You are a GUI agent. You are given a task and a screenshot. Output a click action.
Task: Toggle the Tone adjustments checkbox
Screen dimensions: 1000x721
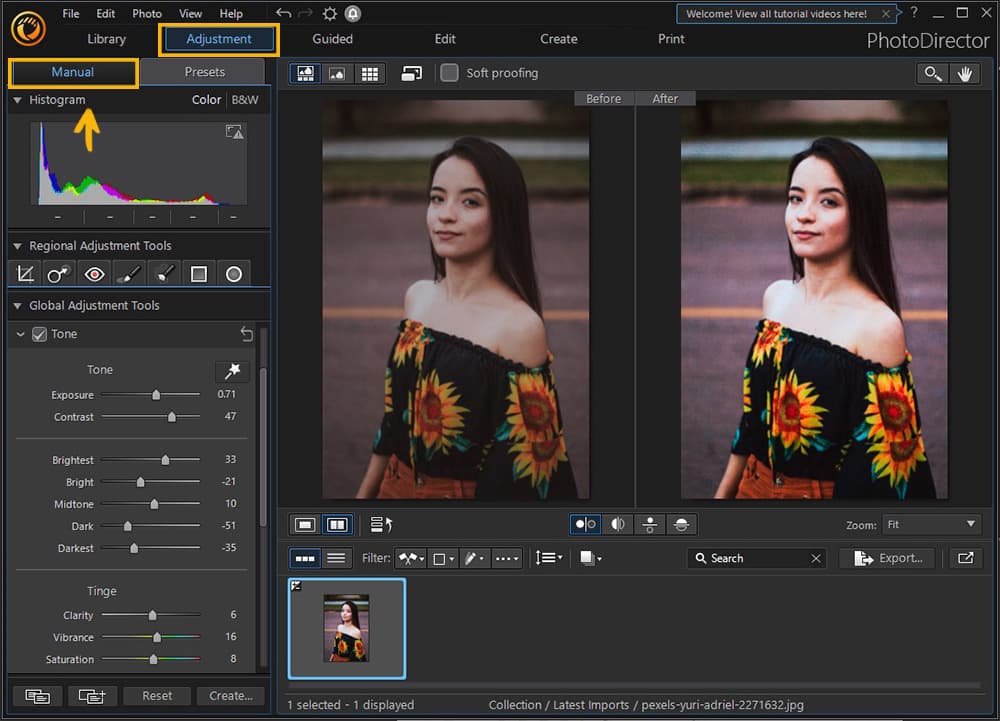38,334
